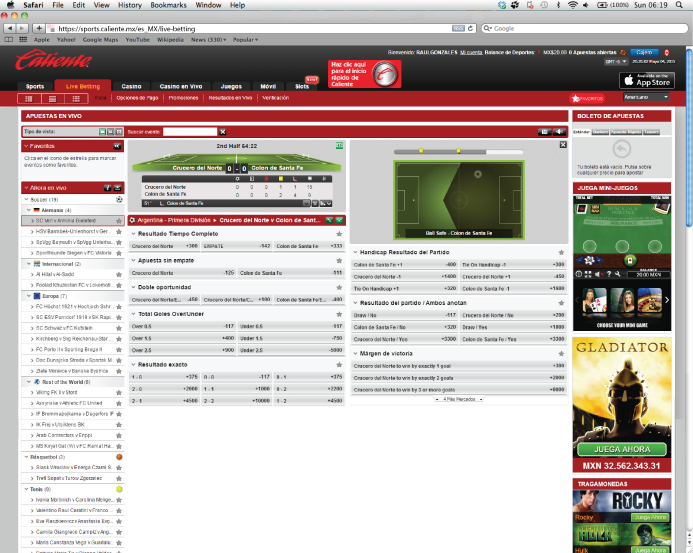Click the Wi-Fi icon in the menu bar

point(572,5)
